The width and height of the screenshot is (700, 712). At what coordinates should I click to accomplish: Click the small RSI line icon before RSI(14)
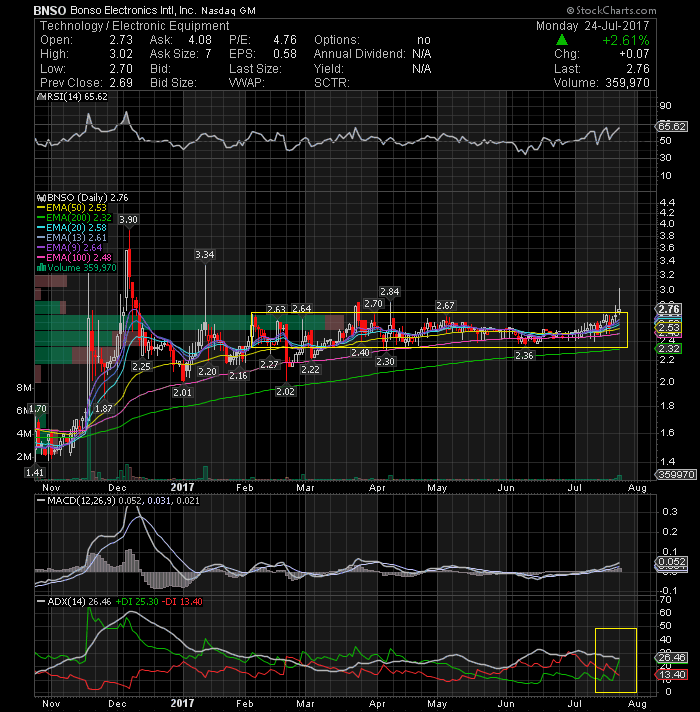tap(39, 97)
